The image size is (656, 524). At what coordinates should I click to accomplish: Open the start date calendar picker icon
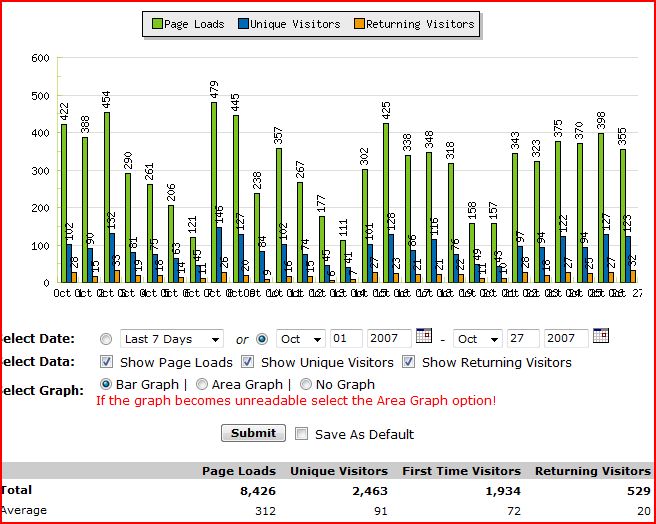424,336
